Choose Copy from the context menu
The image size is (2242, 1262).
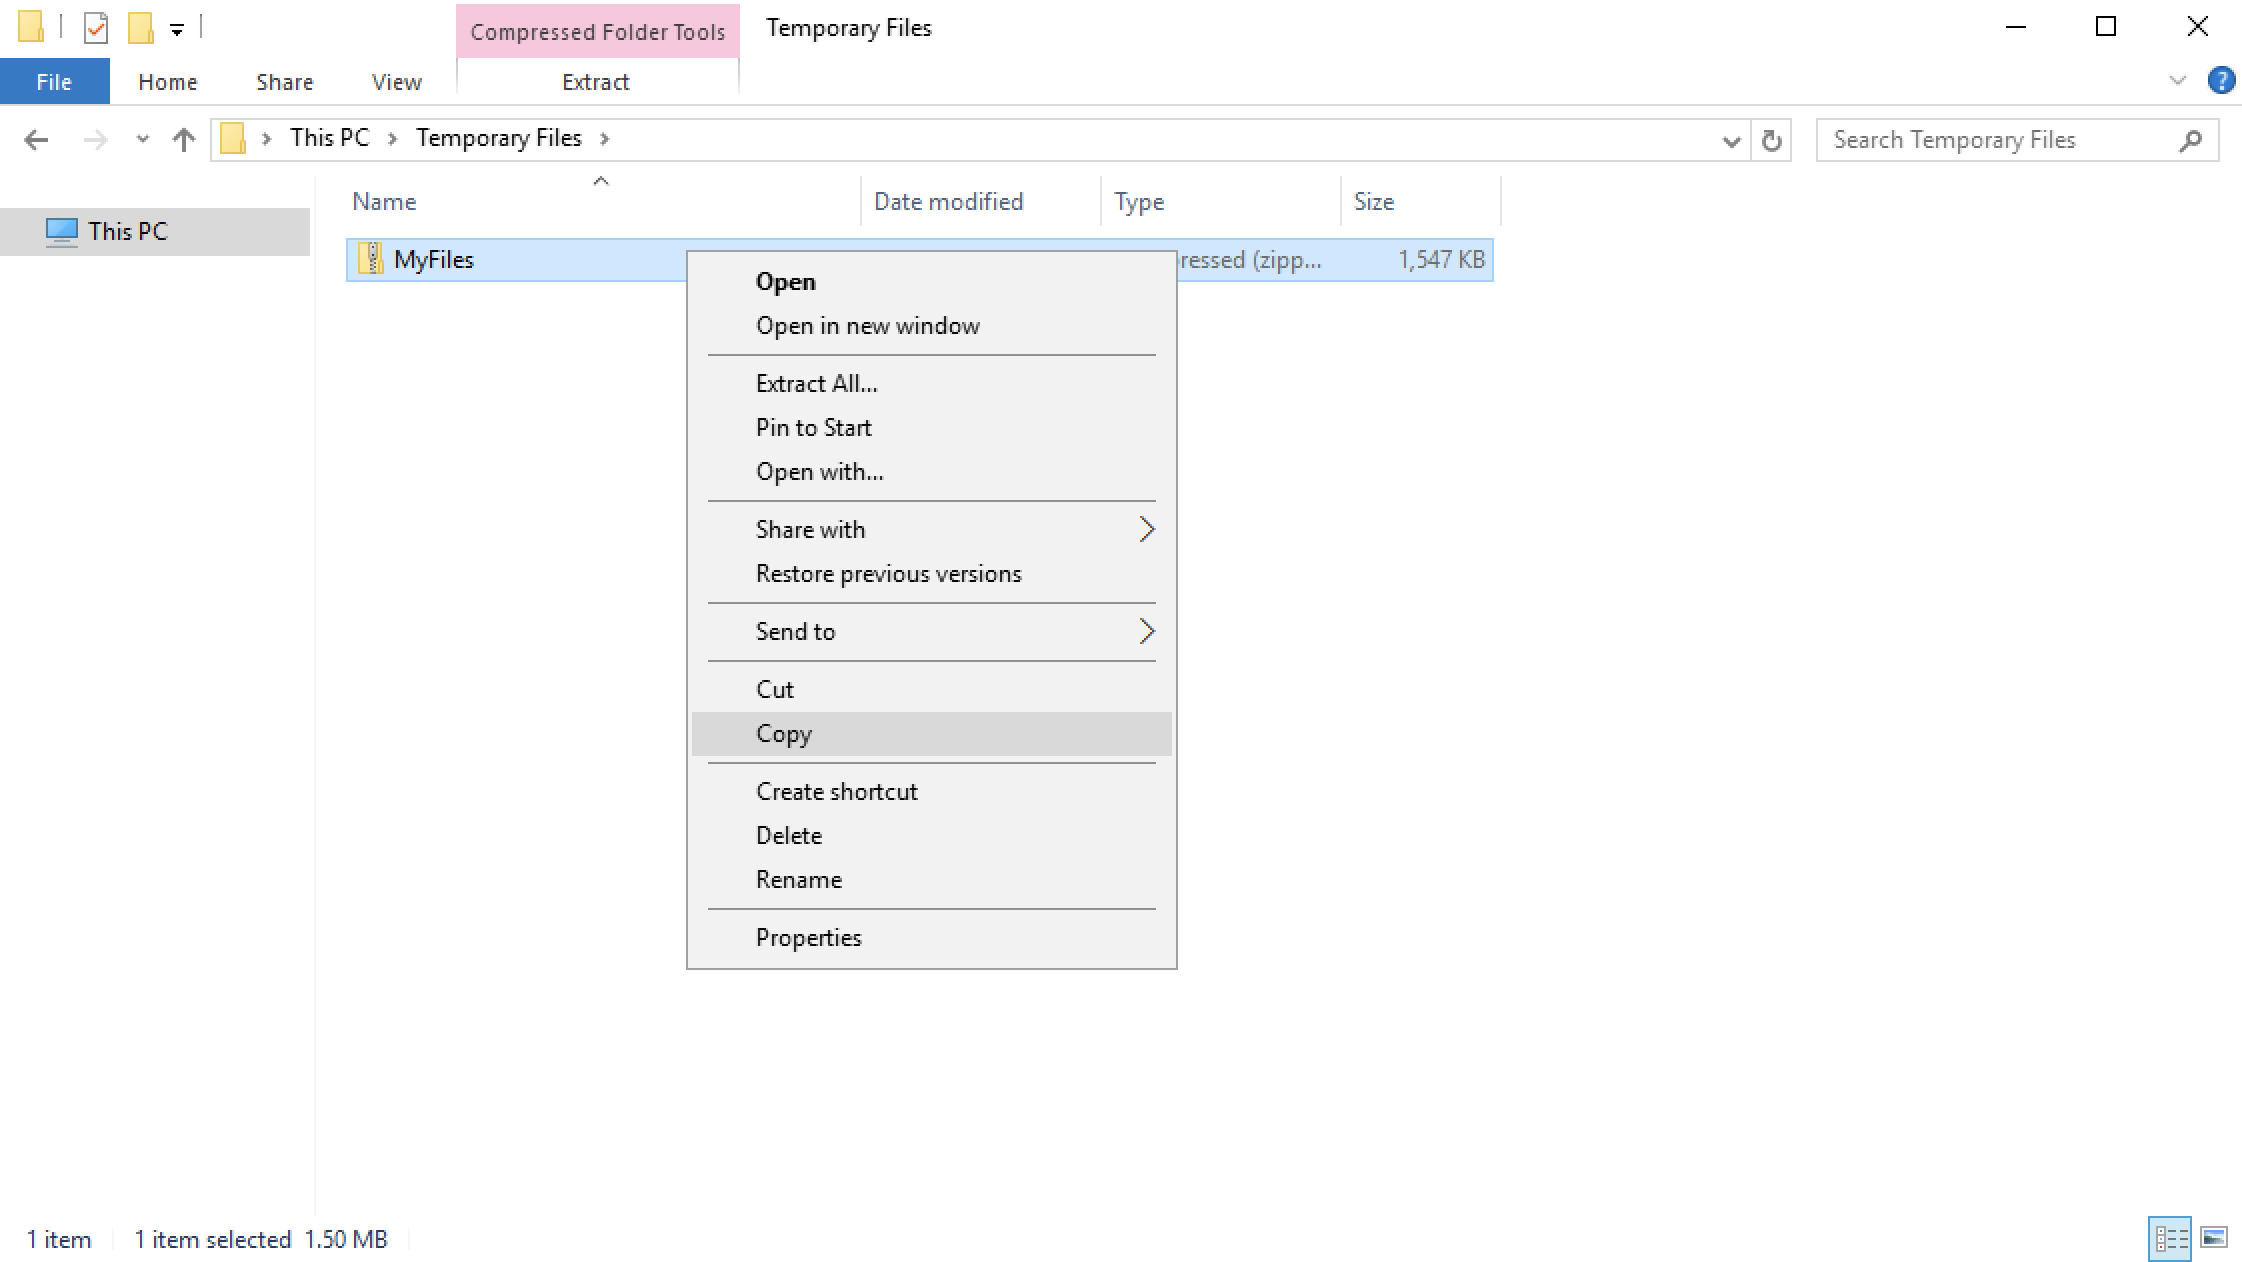(x=784, y=734)
